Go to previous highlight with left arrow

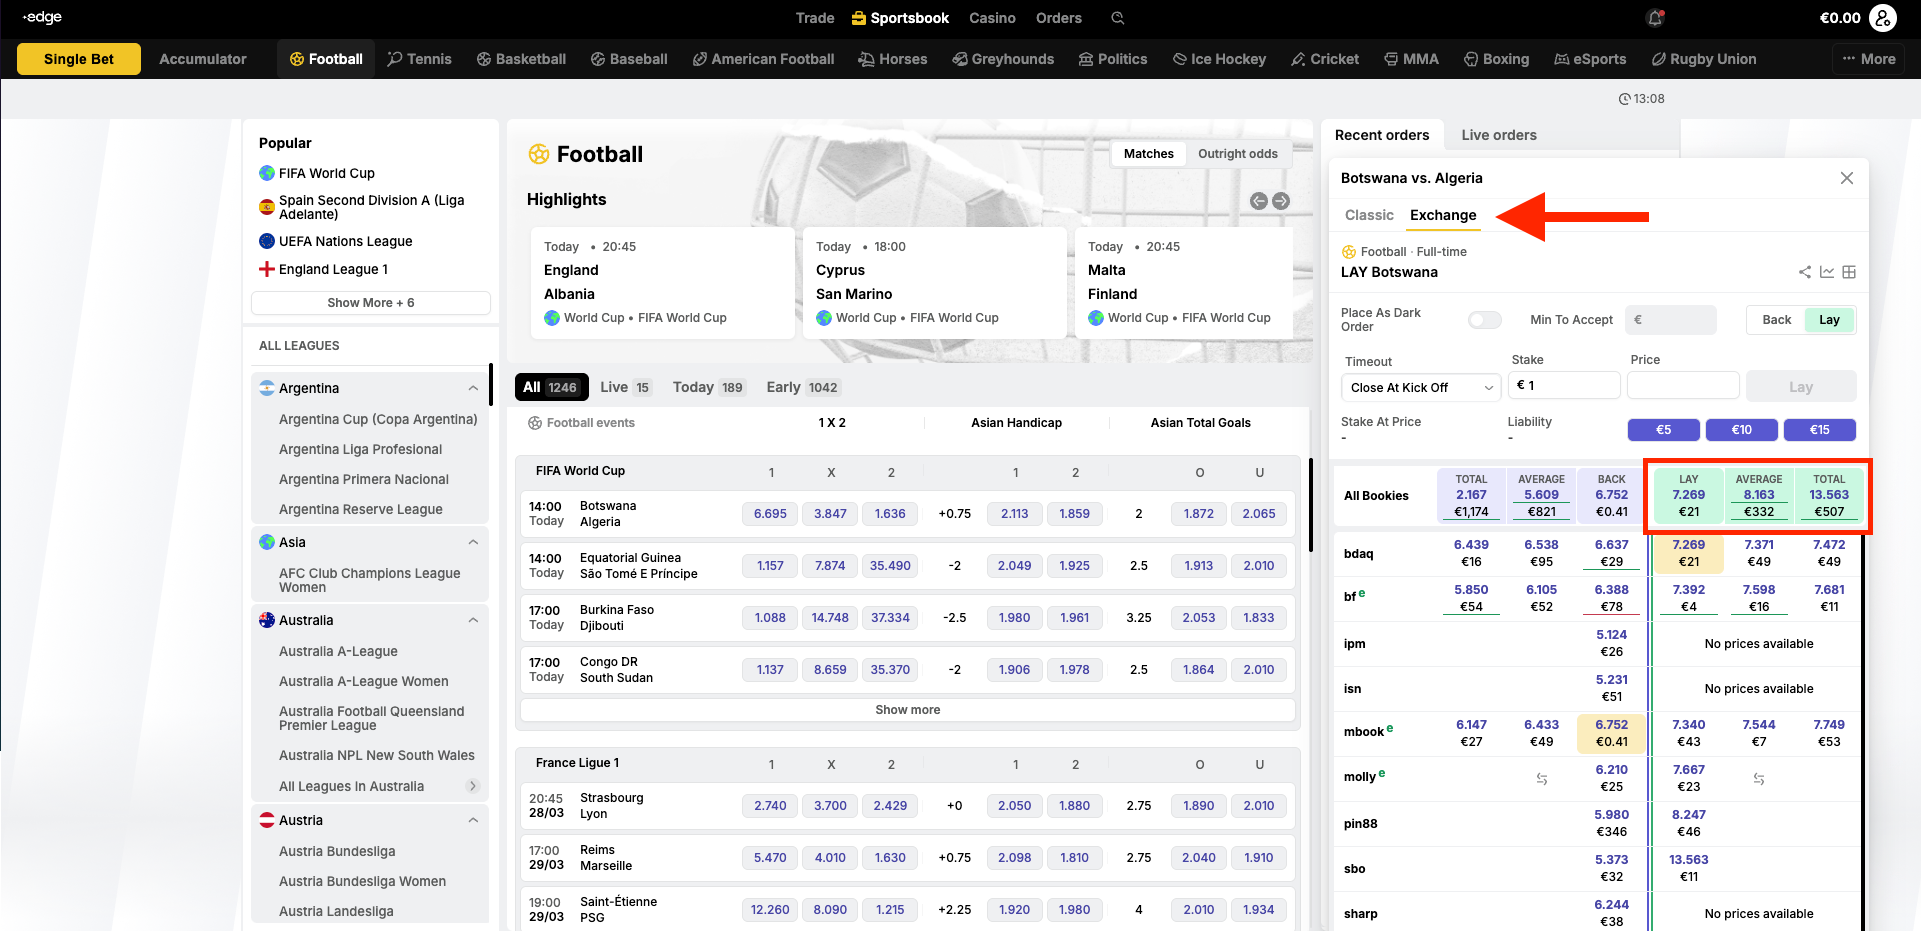click(x=1259, y=201)
